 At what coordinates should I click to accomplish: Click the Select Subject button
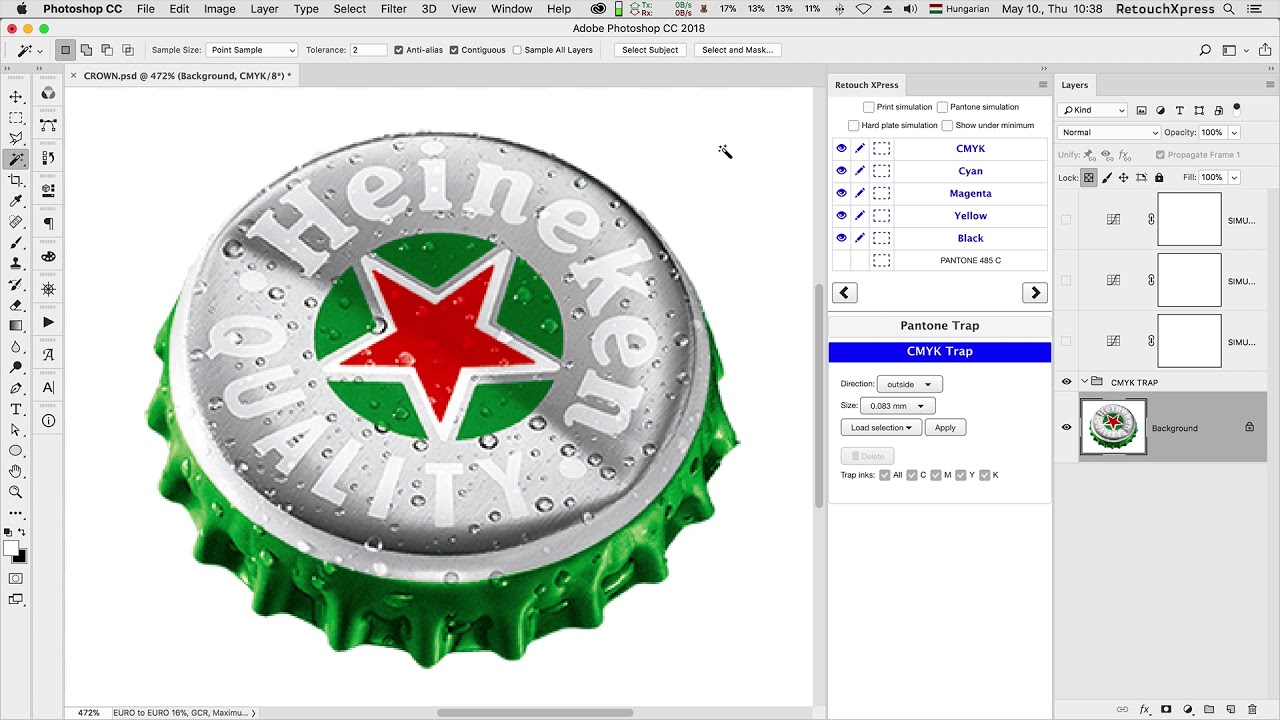pos(650,50)
